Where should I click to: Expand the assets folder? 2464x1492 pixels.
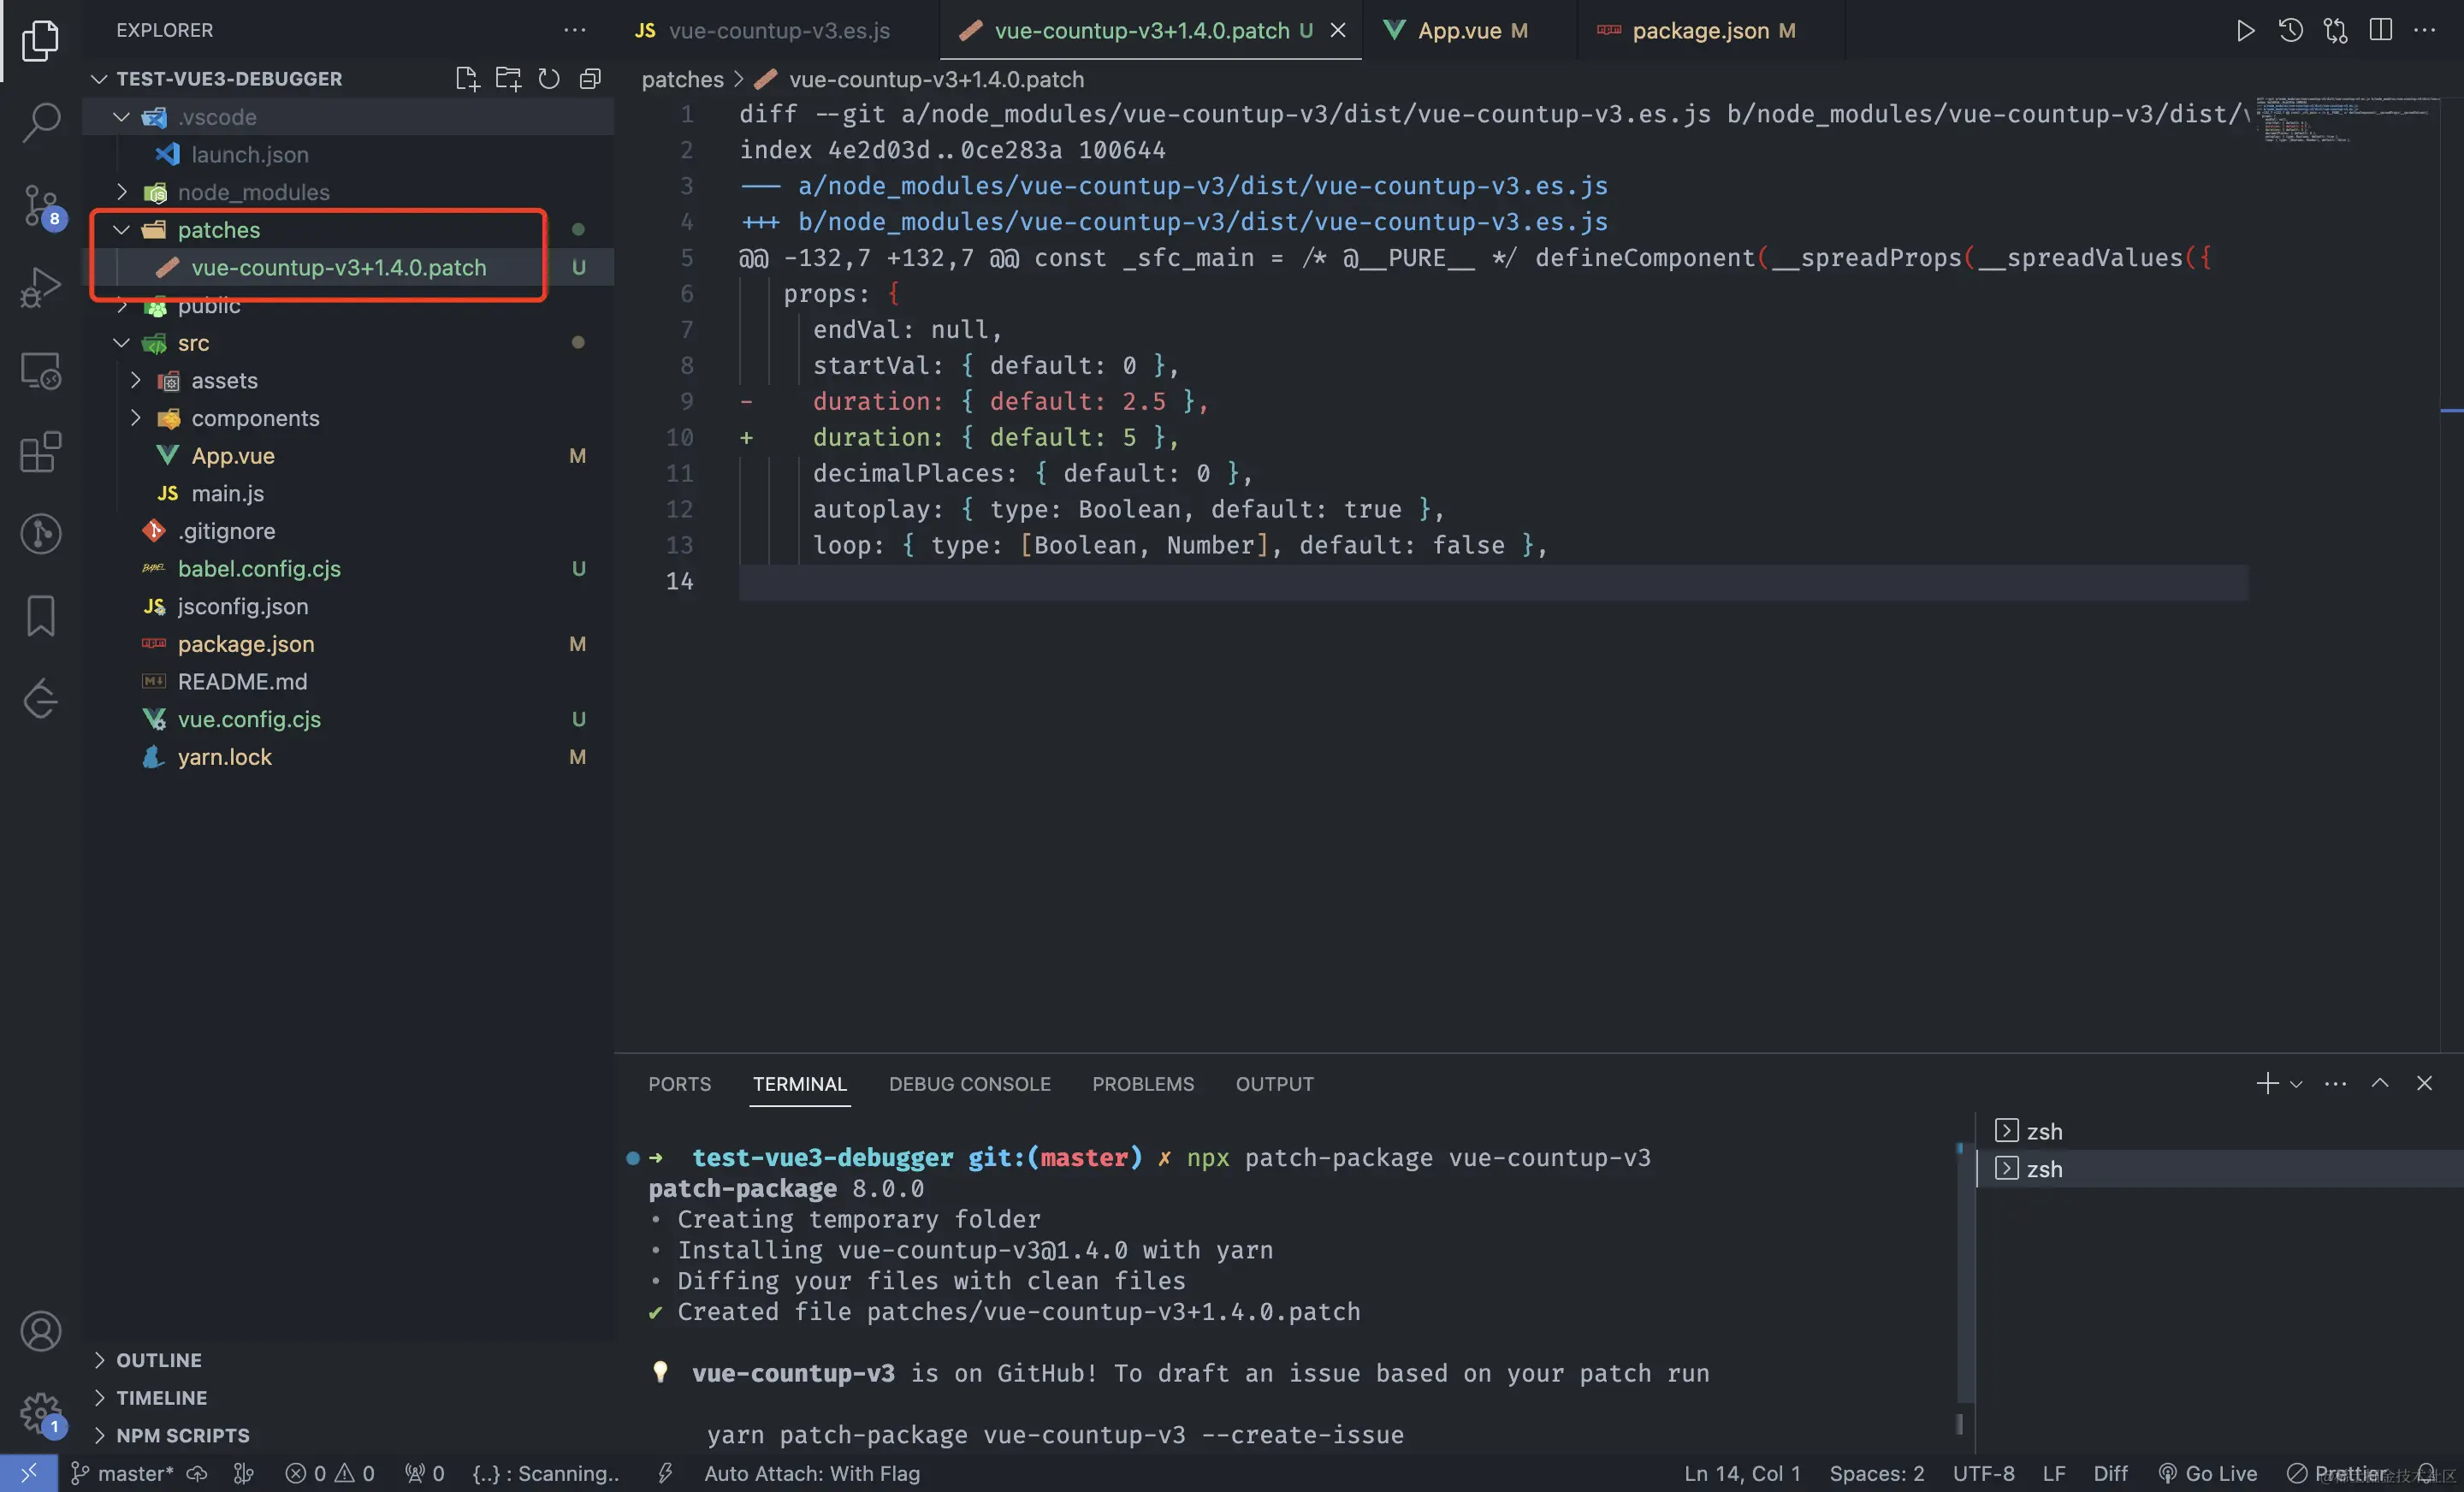click(136, 380)
